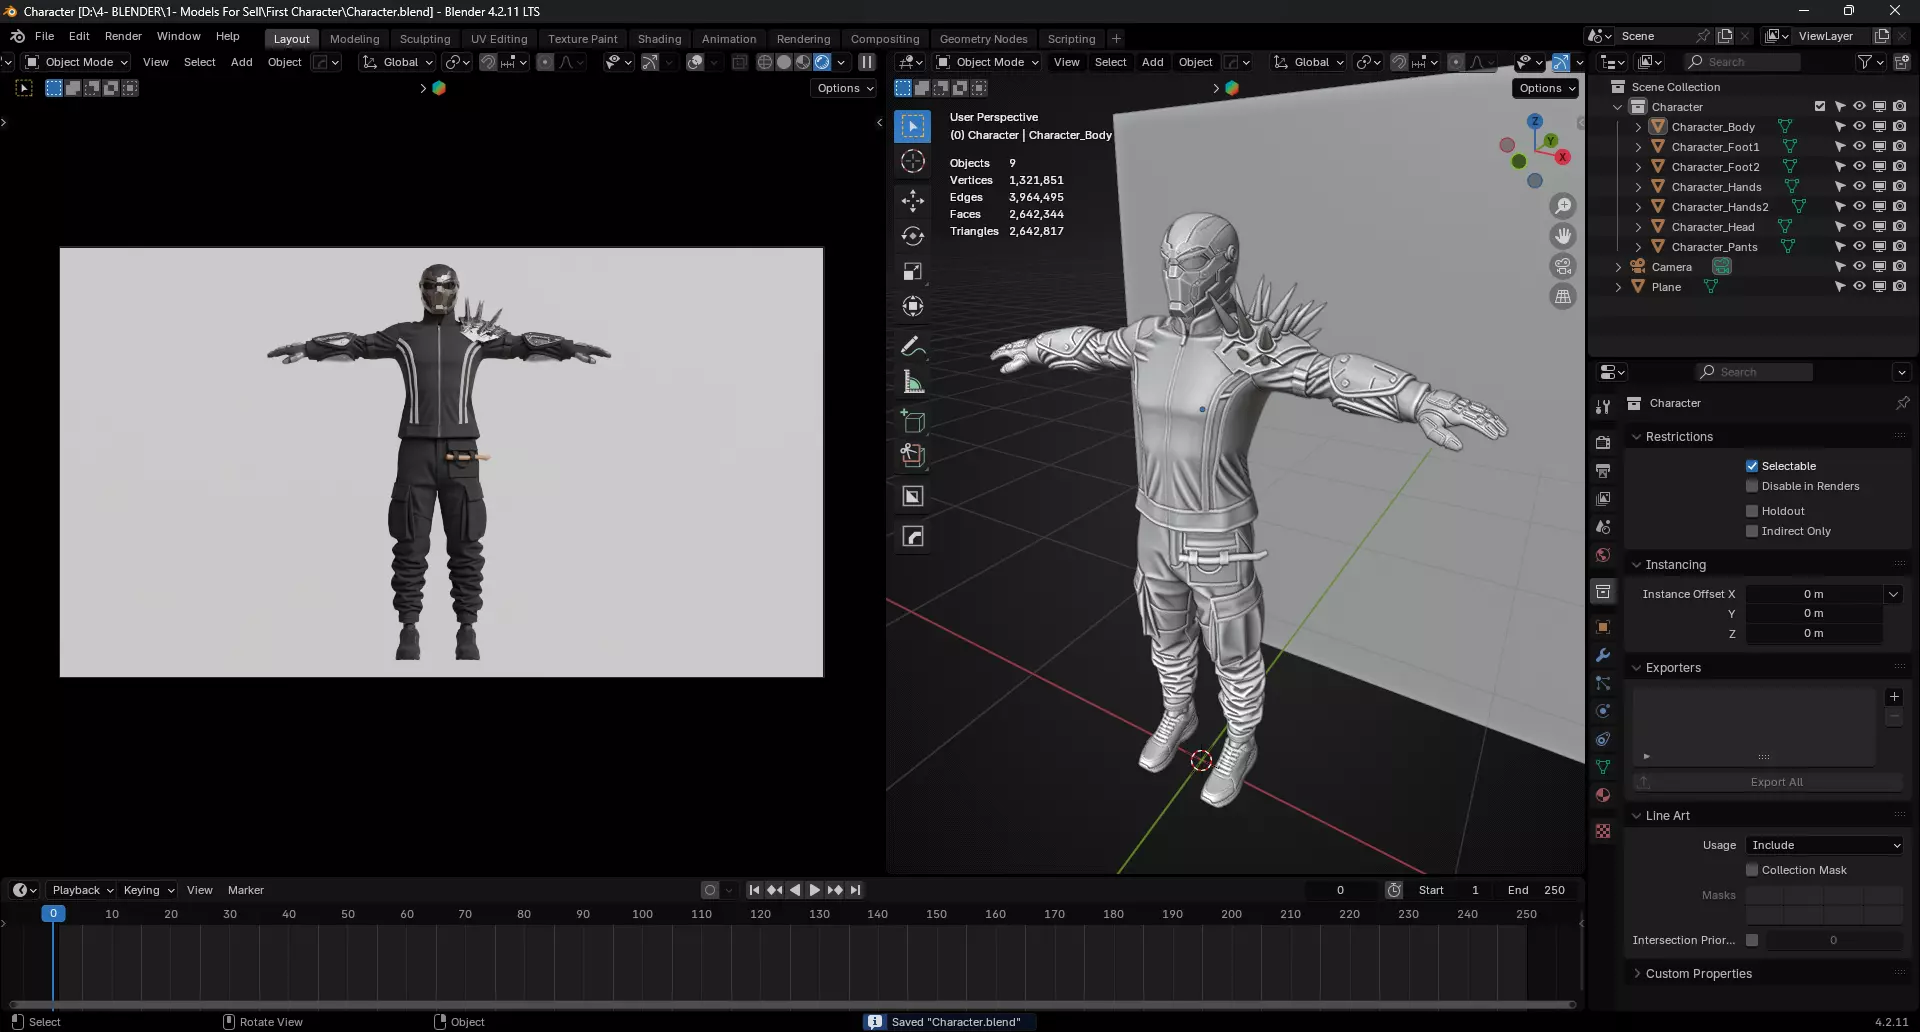Click the timeline End frame field
This screenshot has height=1032, width=1920.
tap(1537, 890)
